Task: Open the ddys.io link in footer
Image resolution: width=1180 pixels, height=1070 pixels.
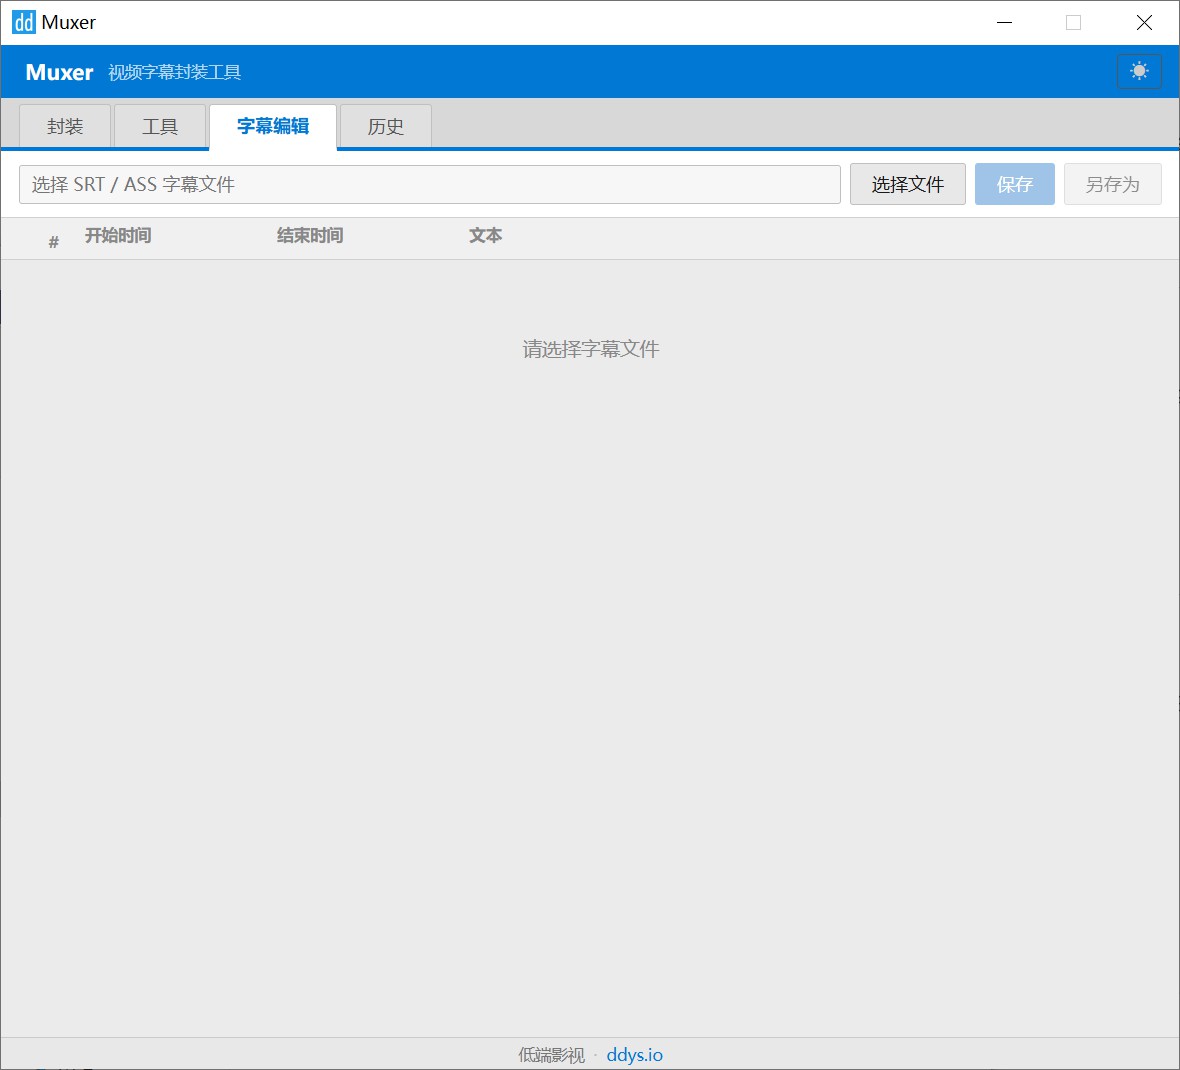Action: pos(634,1055)
